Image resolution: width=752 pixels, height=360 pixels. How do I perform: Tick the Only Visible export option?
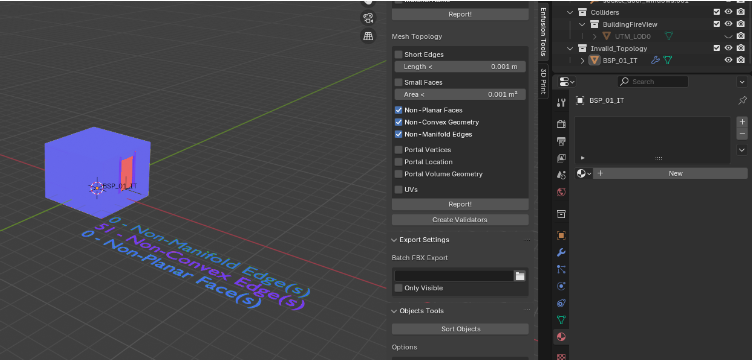398,288
